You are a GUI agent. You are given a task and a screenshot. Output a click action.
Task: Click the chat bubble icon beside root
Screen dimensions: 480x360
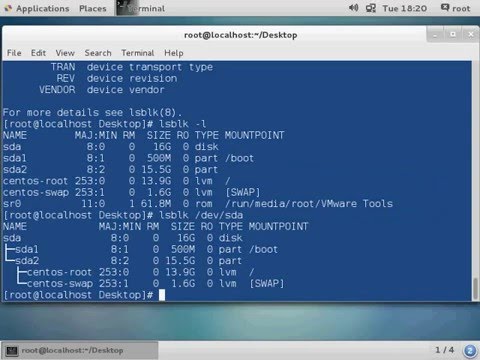tap(445, 8)
